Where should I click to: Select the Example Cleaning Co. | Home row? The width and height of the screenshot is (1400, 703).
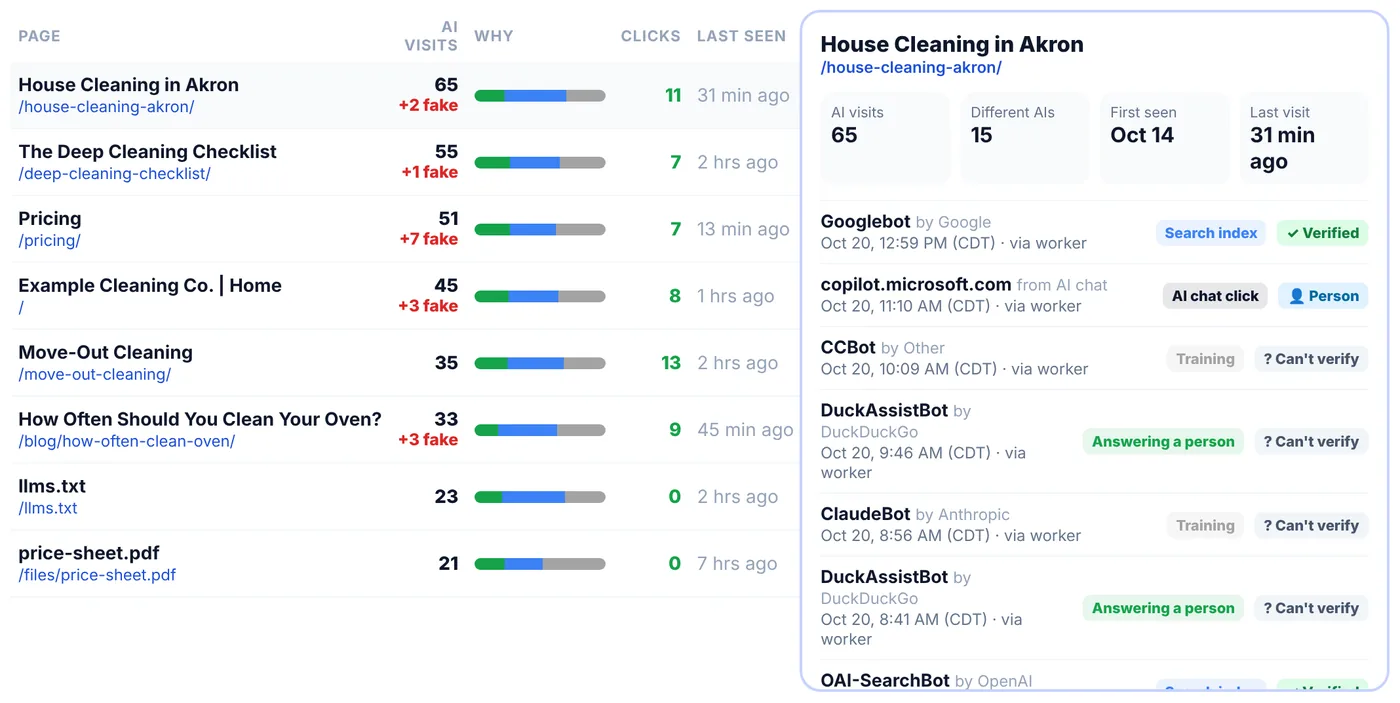pyautogui.click(x=405, y=296)
